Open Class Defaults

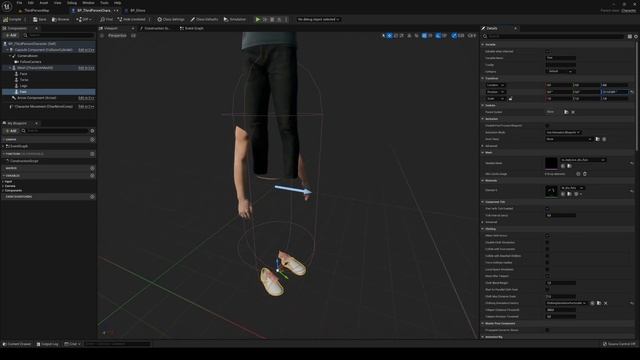(204, 19)
